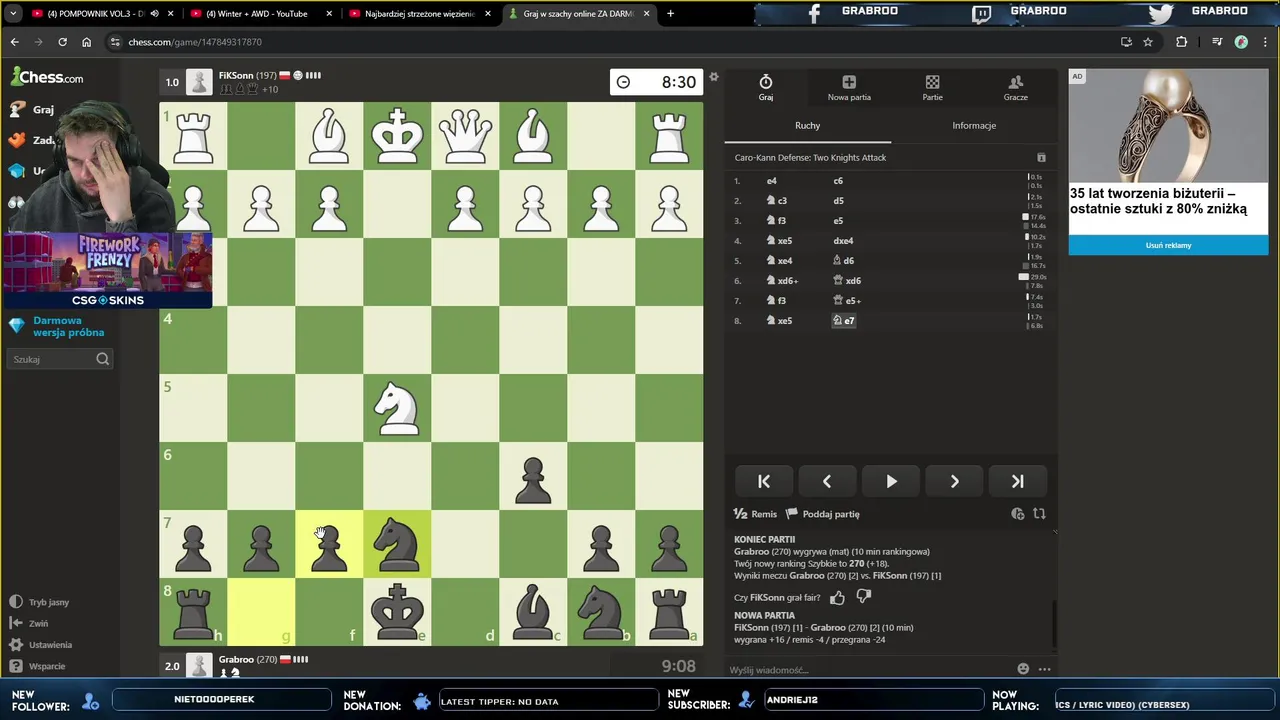Image resolution: width=1280 pixels, height=720 pixels.
Task: Go to browser home page
Action: click(86, 42)
